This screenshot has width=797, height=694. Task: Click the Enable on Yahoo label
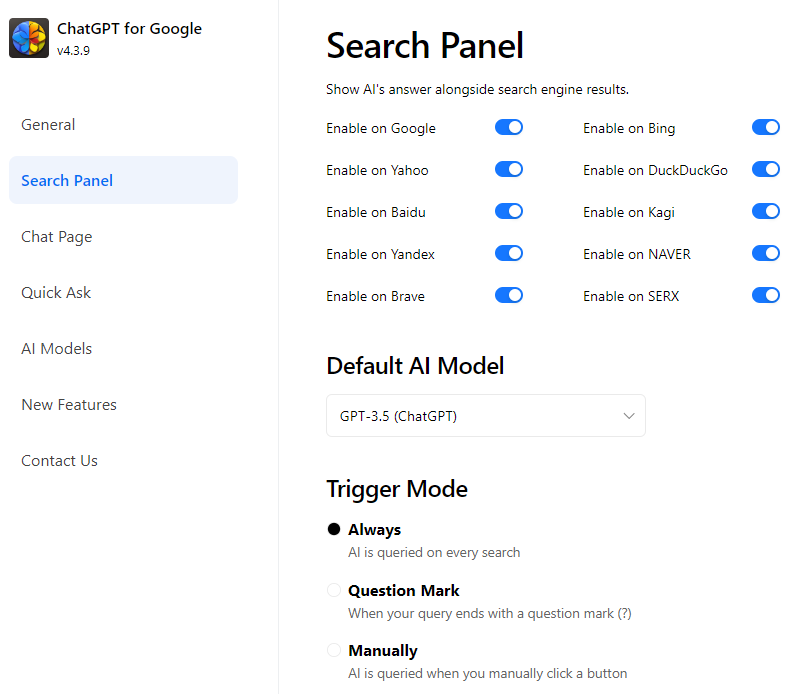click(377, 170)
